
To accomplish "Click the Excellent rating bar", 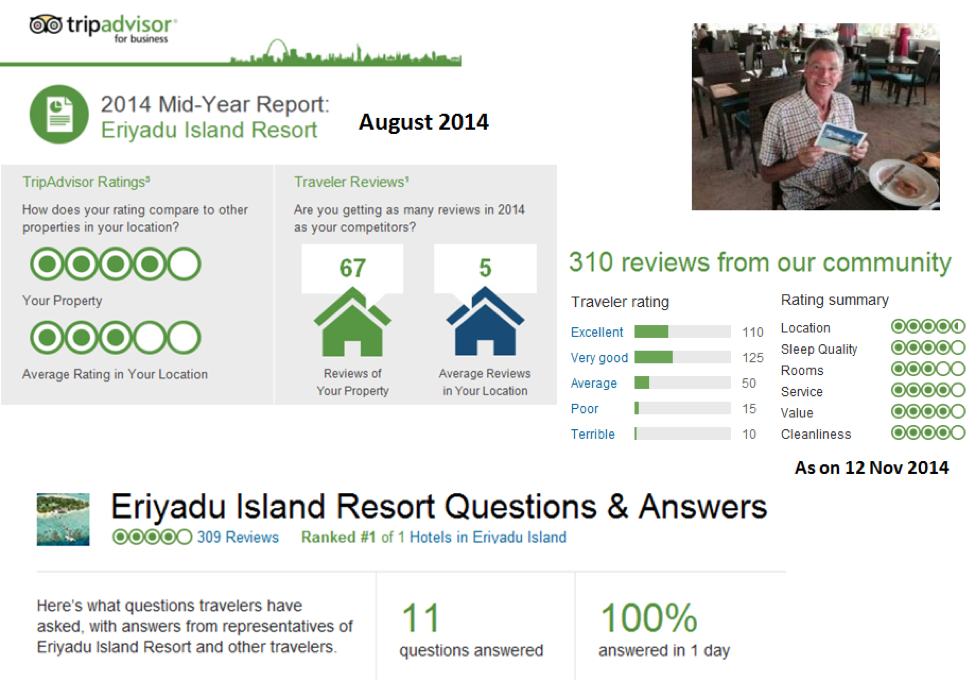I will click(682, 332).
